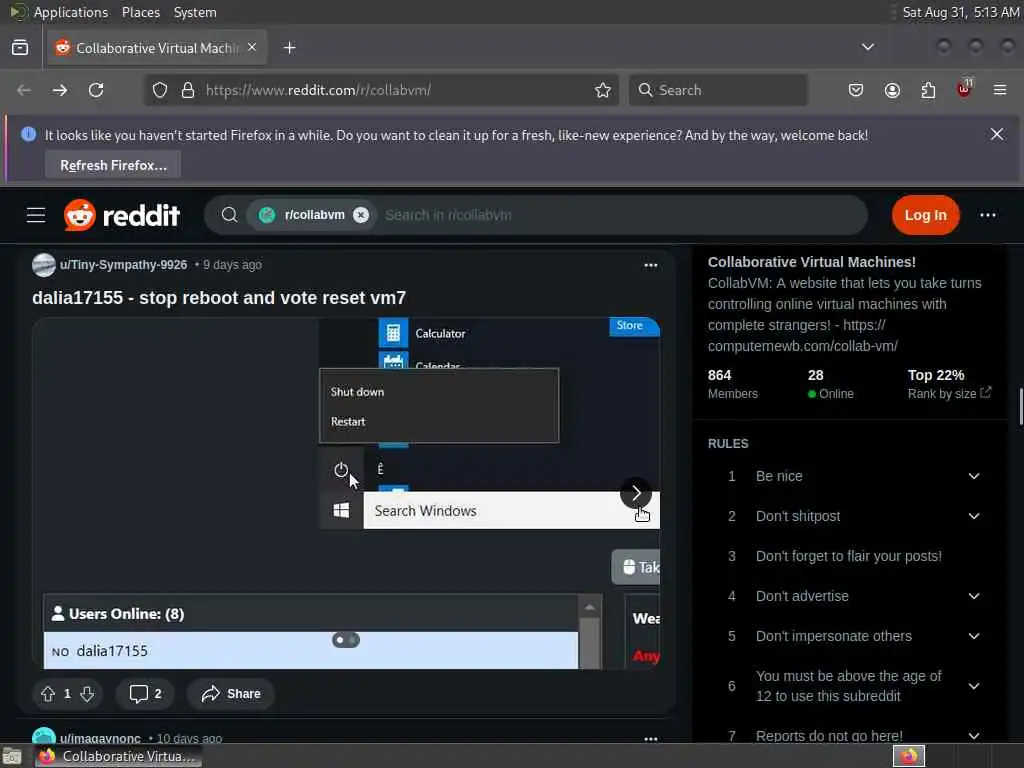The image size is (1024, 768).
Task: Click the post screenshot image
Action: click(x=345, y=493)
